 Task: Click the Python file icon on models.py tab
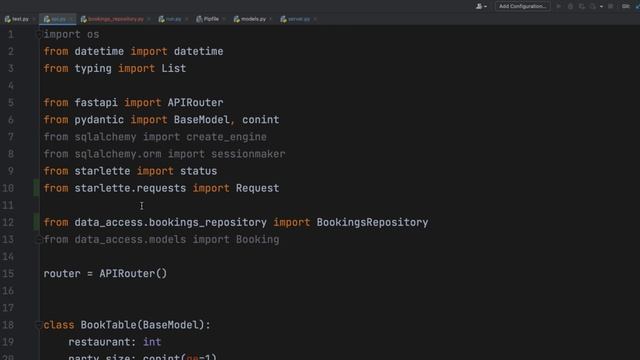click(x=237, y=19)
